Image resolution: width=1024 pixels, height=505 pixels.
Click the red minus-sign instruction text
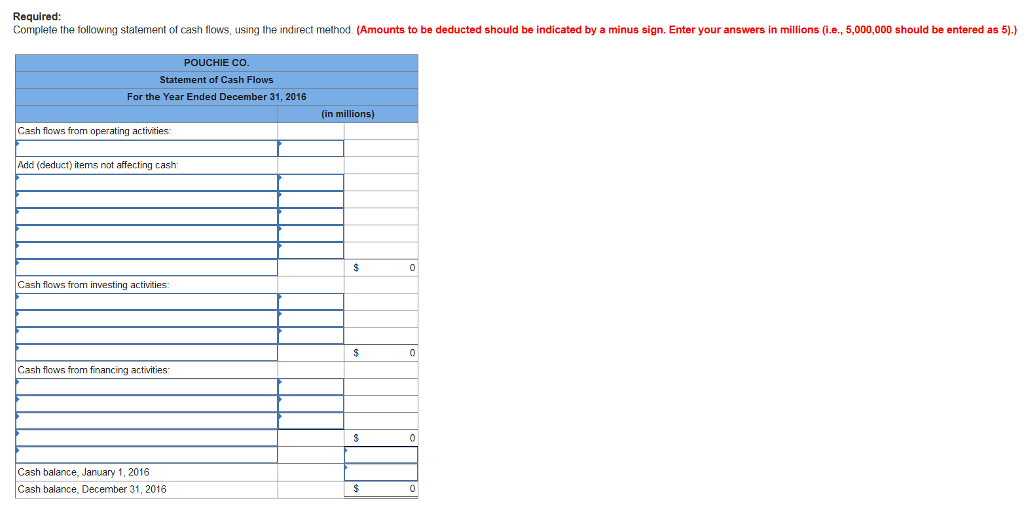(x=687, y=30)
